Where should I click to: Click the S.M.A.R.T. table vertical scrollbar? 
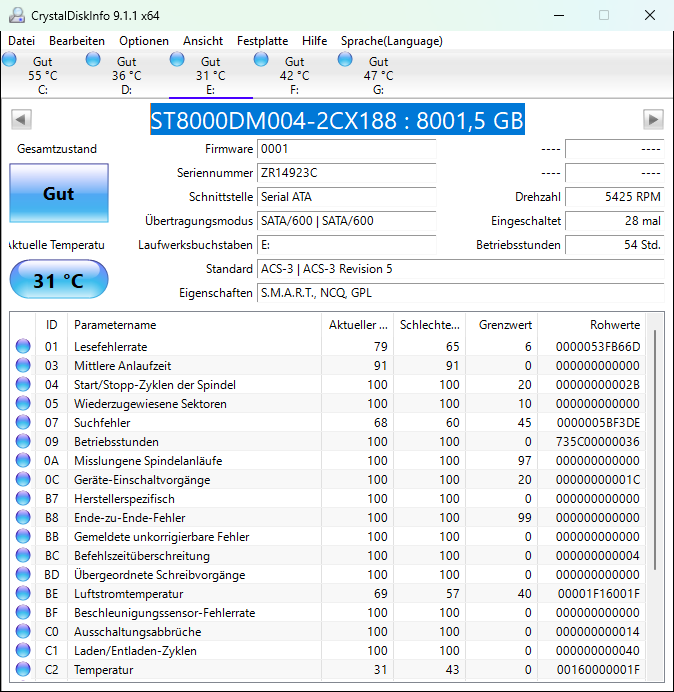[x=655, y=449]
